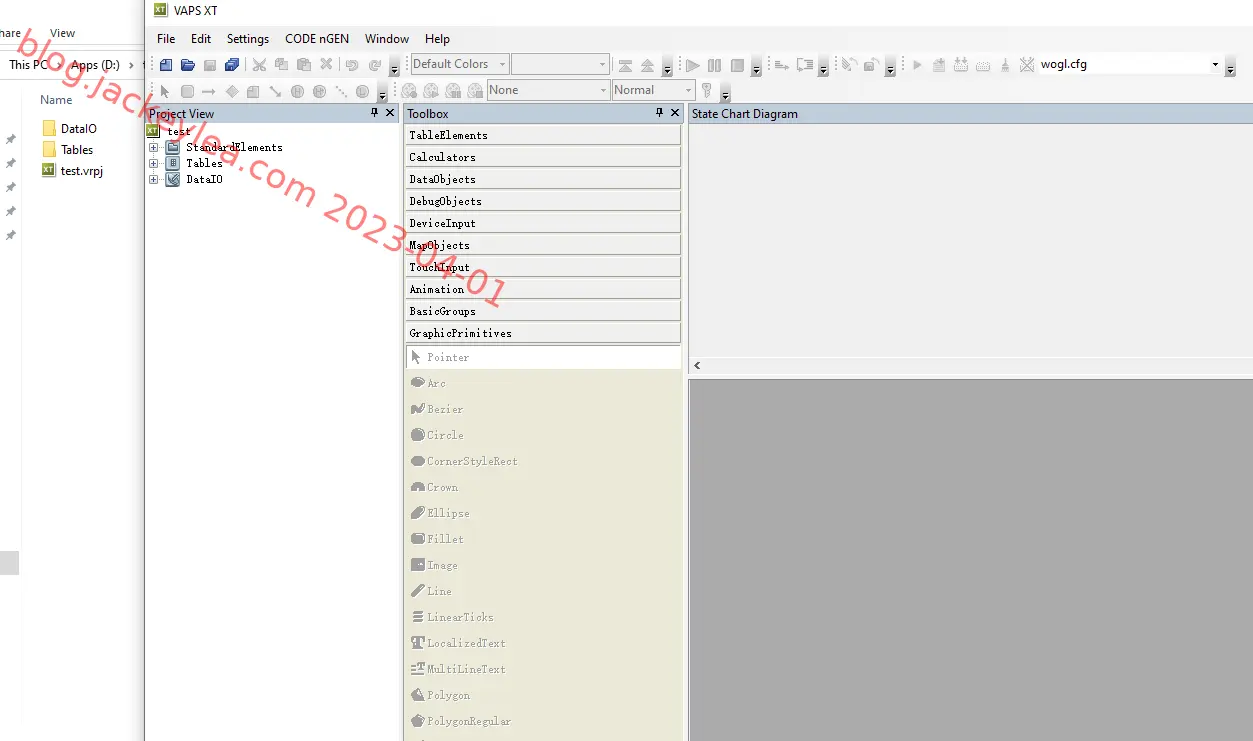
Task: Click the State Chart left scroll arrow
Action: pyautogui.click(x=697, y=366)
